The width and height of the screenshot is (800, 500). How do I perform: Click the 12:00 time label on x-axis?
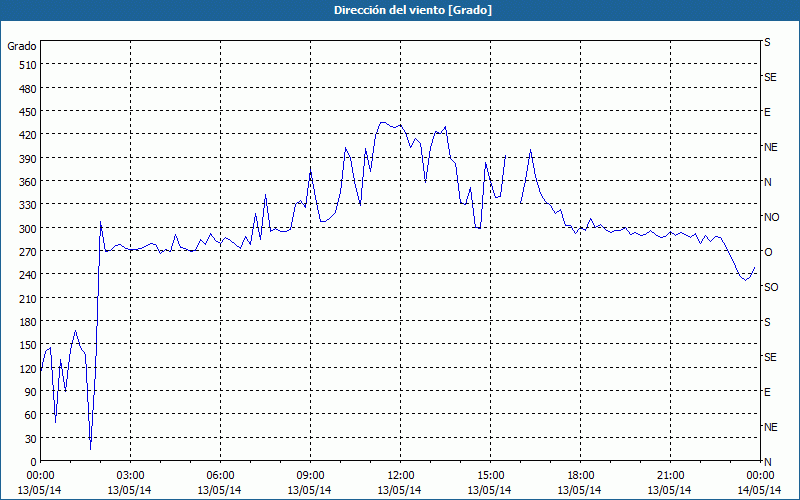[x=400, y=476]
